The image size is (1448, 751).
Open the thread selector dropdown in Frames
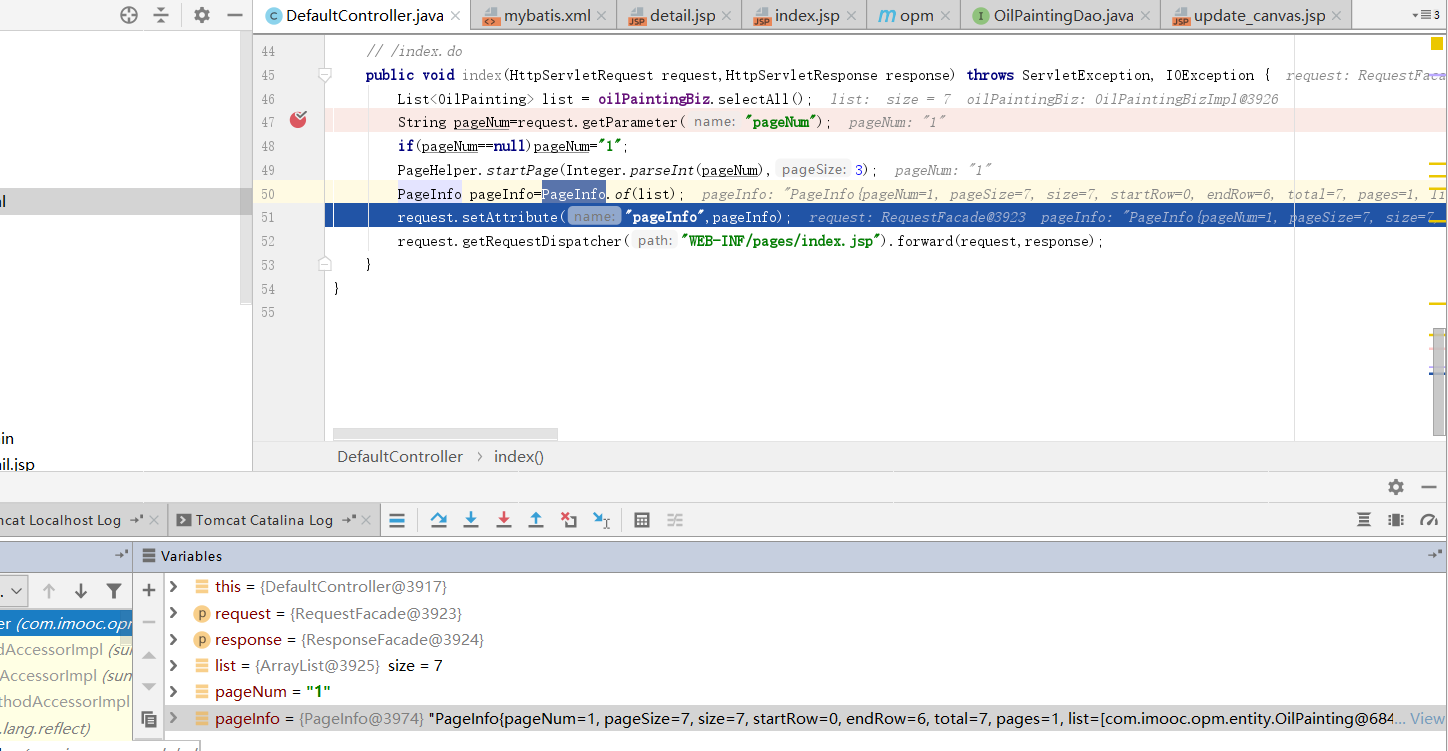tap(13, 591)
